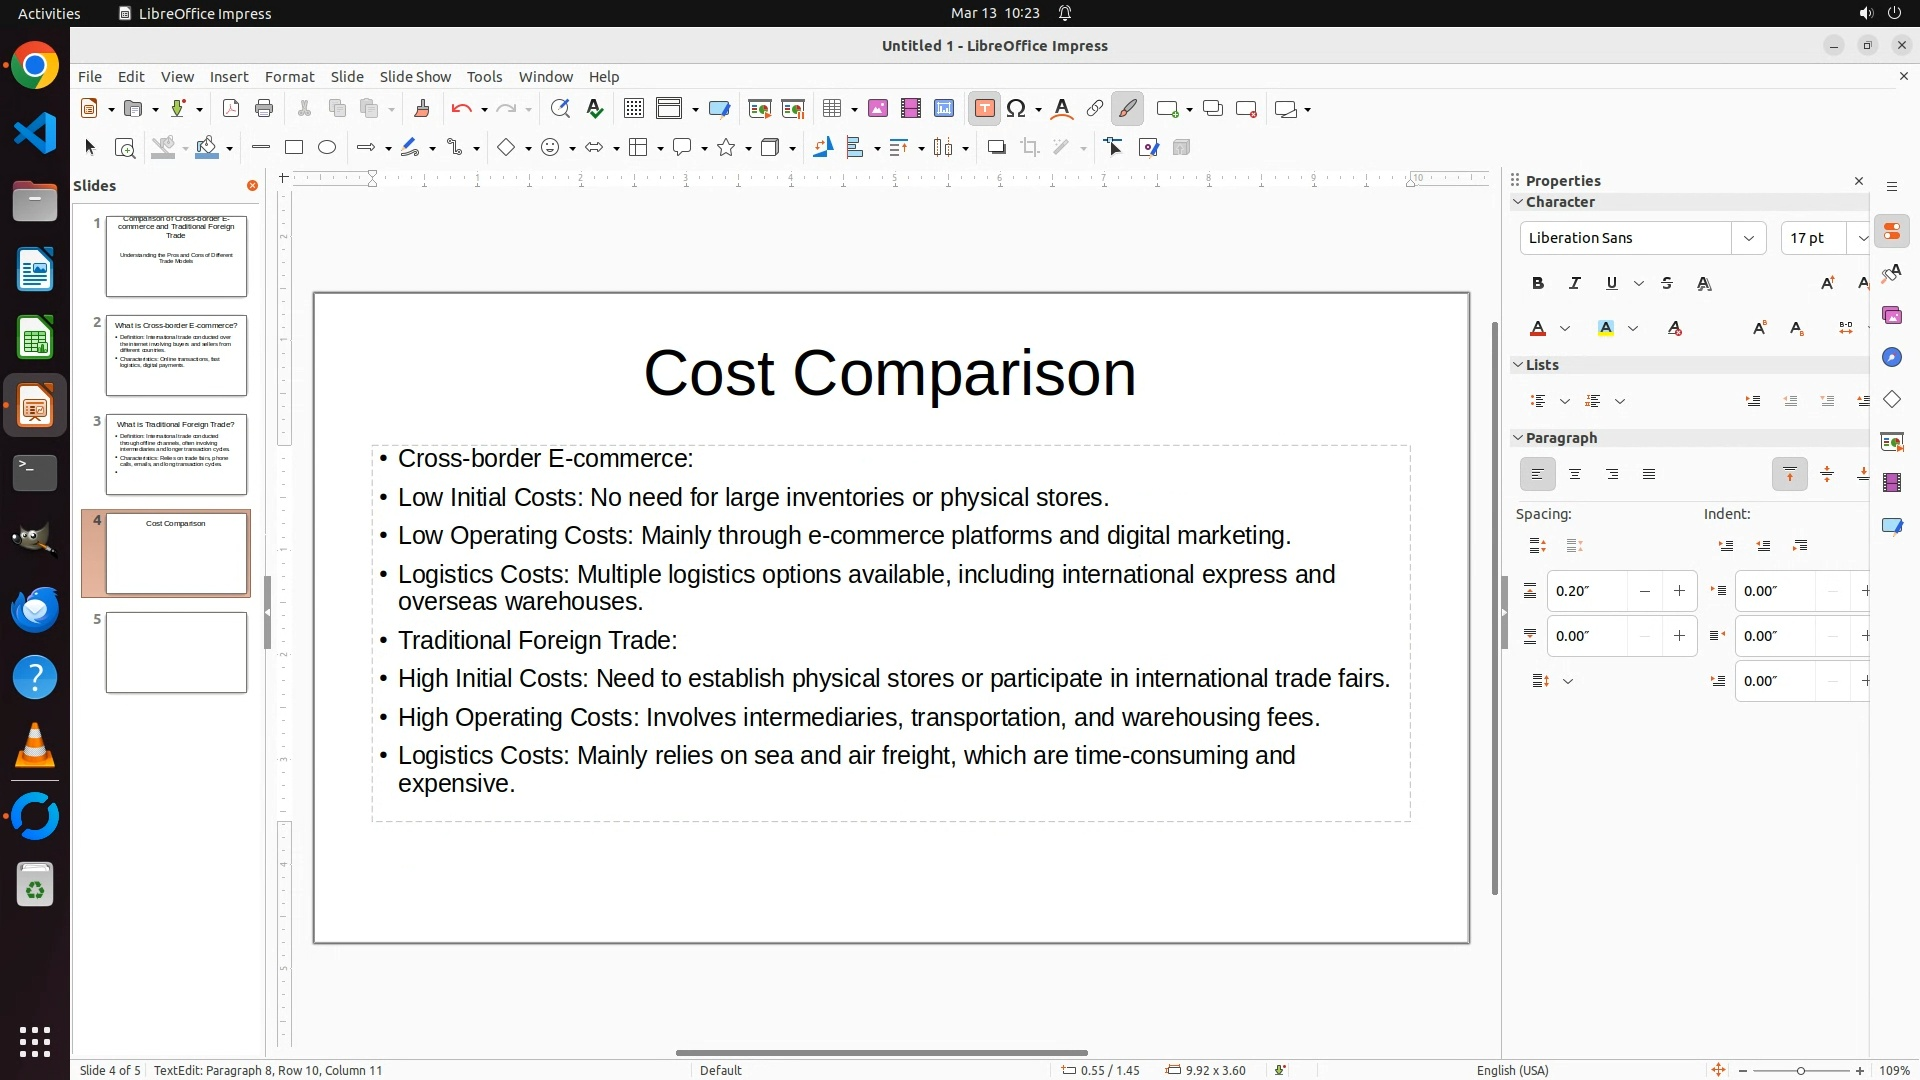Click the zoom slider in status bar
The width and height of the screenshot is (1920, 1080).
pyautogui.click(x=1800, y=1070)
